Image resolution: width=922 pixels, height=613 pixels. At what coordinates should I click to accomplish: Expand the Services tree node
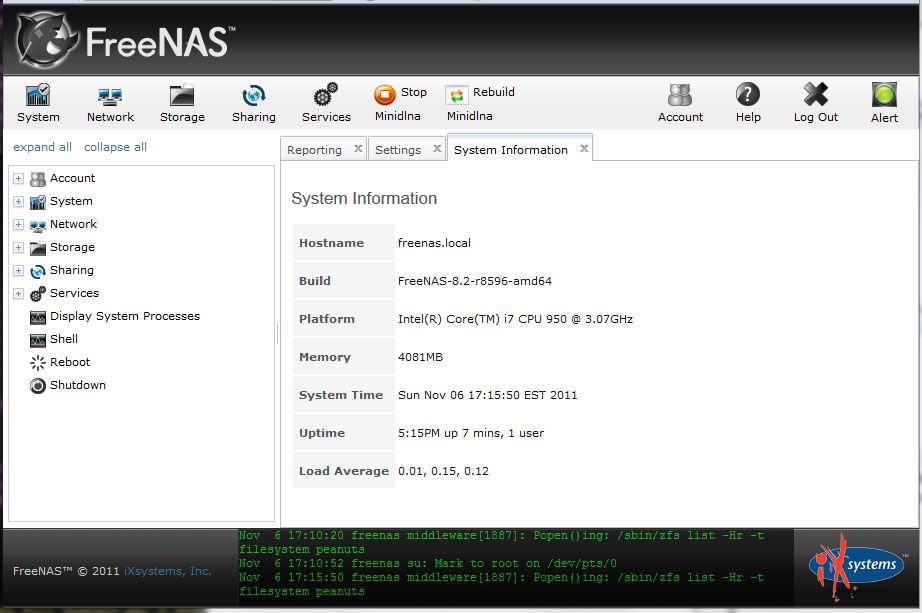(x=18, y=294)
